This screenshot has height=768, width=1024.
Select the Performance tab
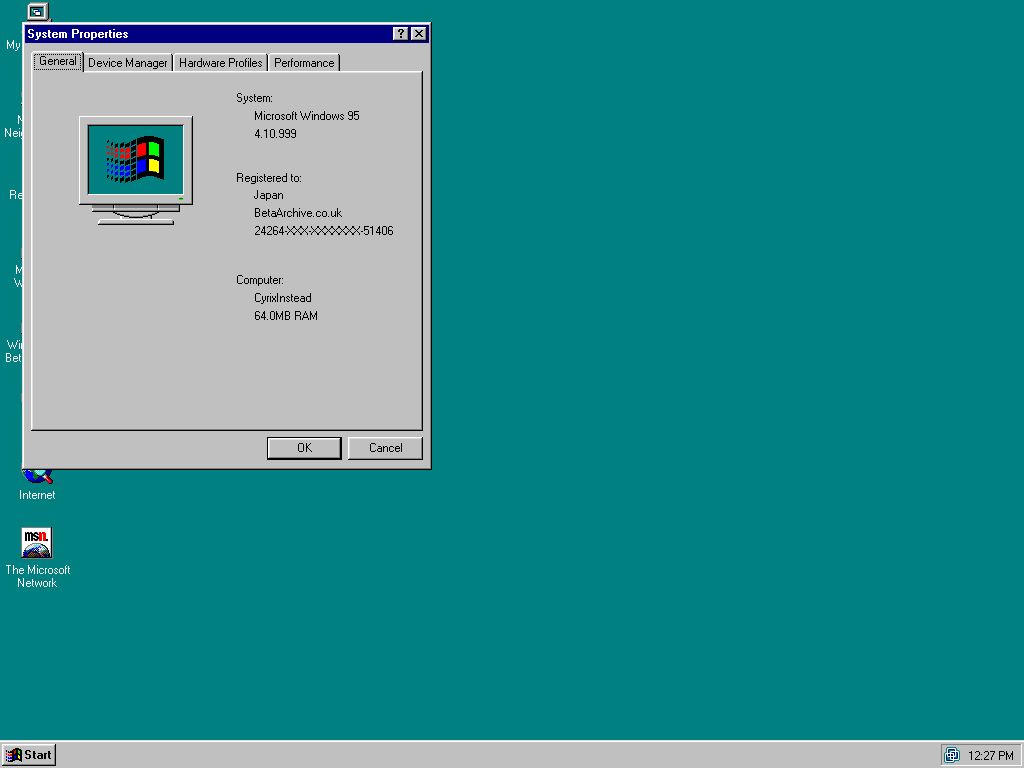304,63
